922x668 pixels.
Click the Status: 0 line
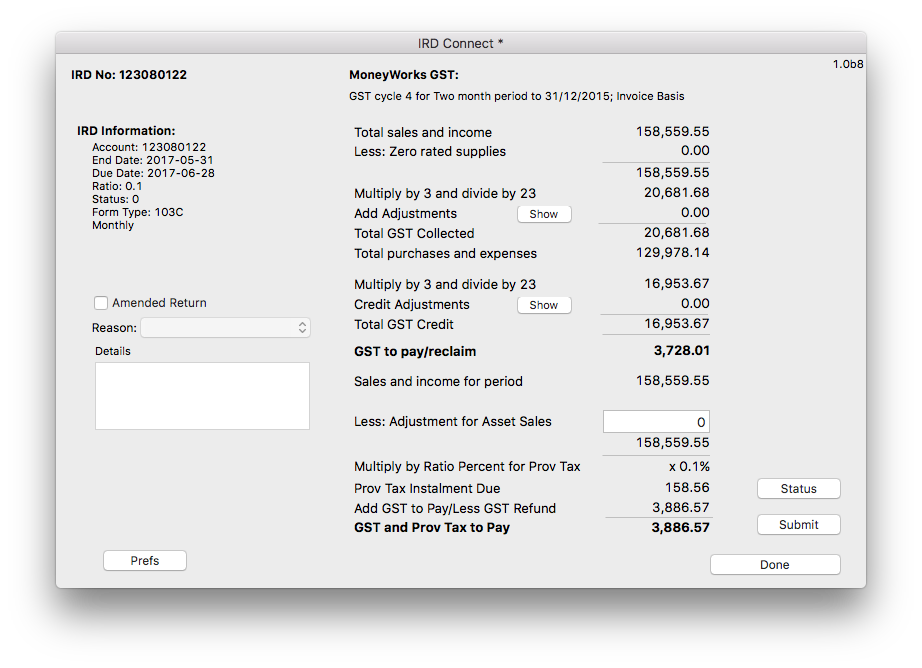coord(115,199)
